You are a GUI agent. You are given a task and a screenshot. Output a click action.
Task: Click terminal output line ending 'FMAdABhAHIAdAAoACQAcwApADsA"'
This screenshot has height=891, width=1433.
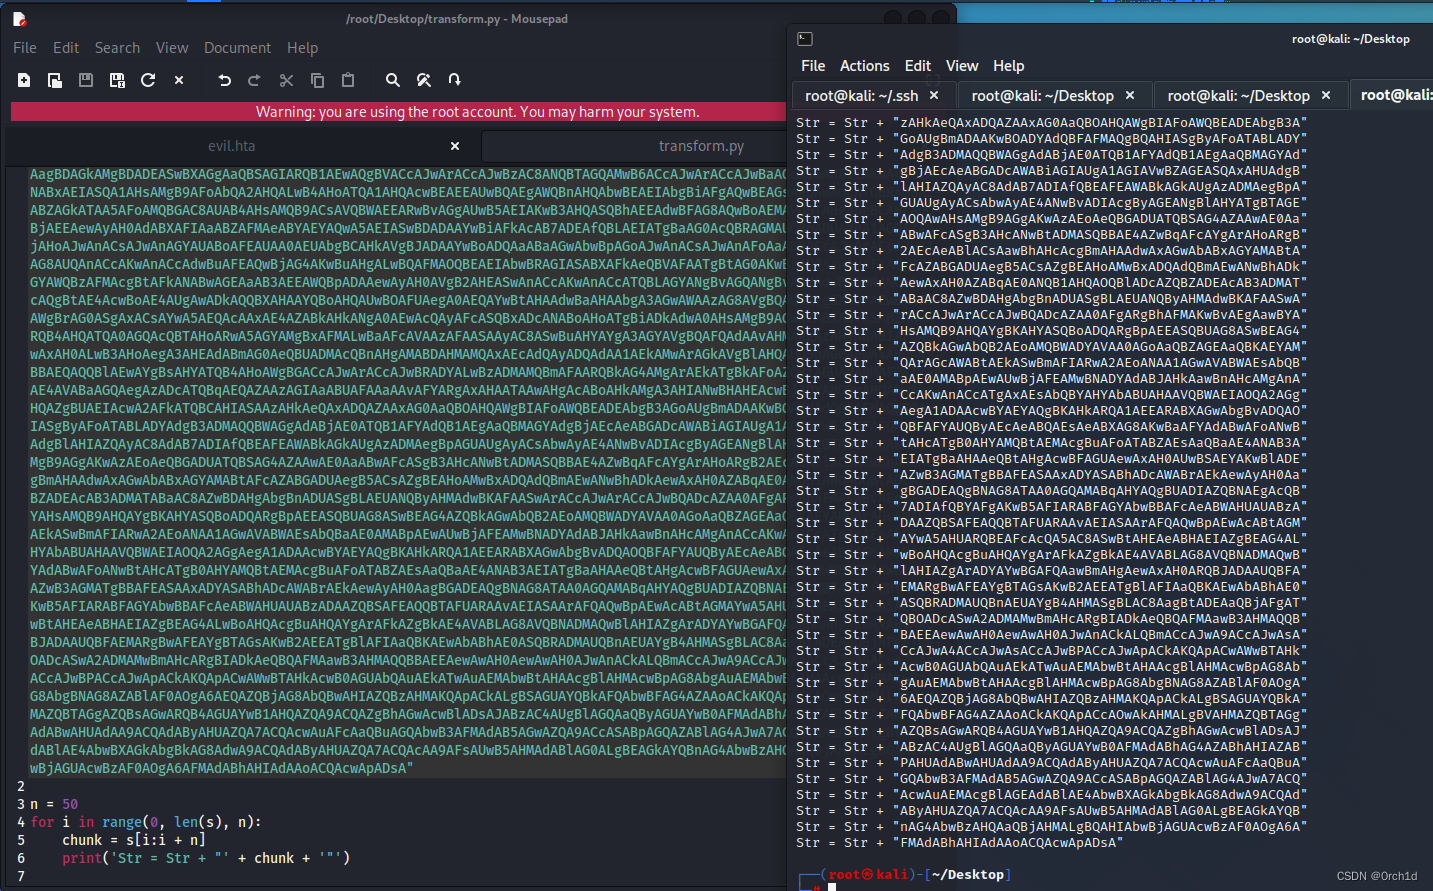coord(960,843)
